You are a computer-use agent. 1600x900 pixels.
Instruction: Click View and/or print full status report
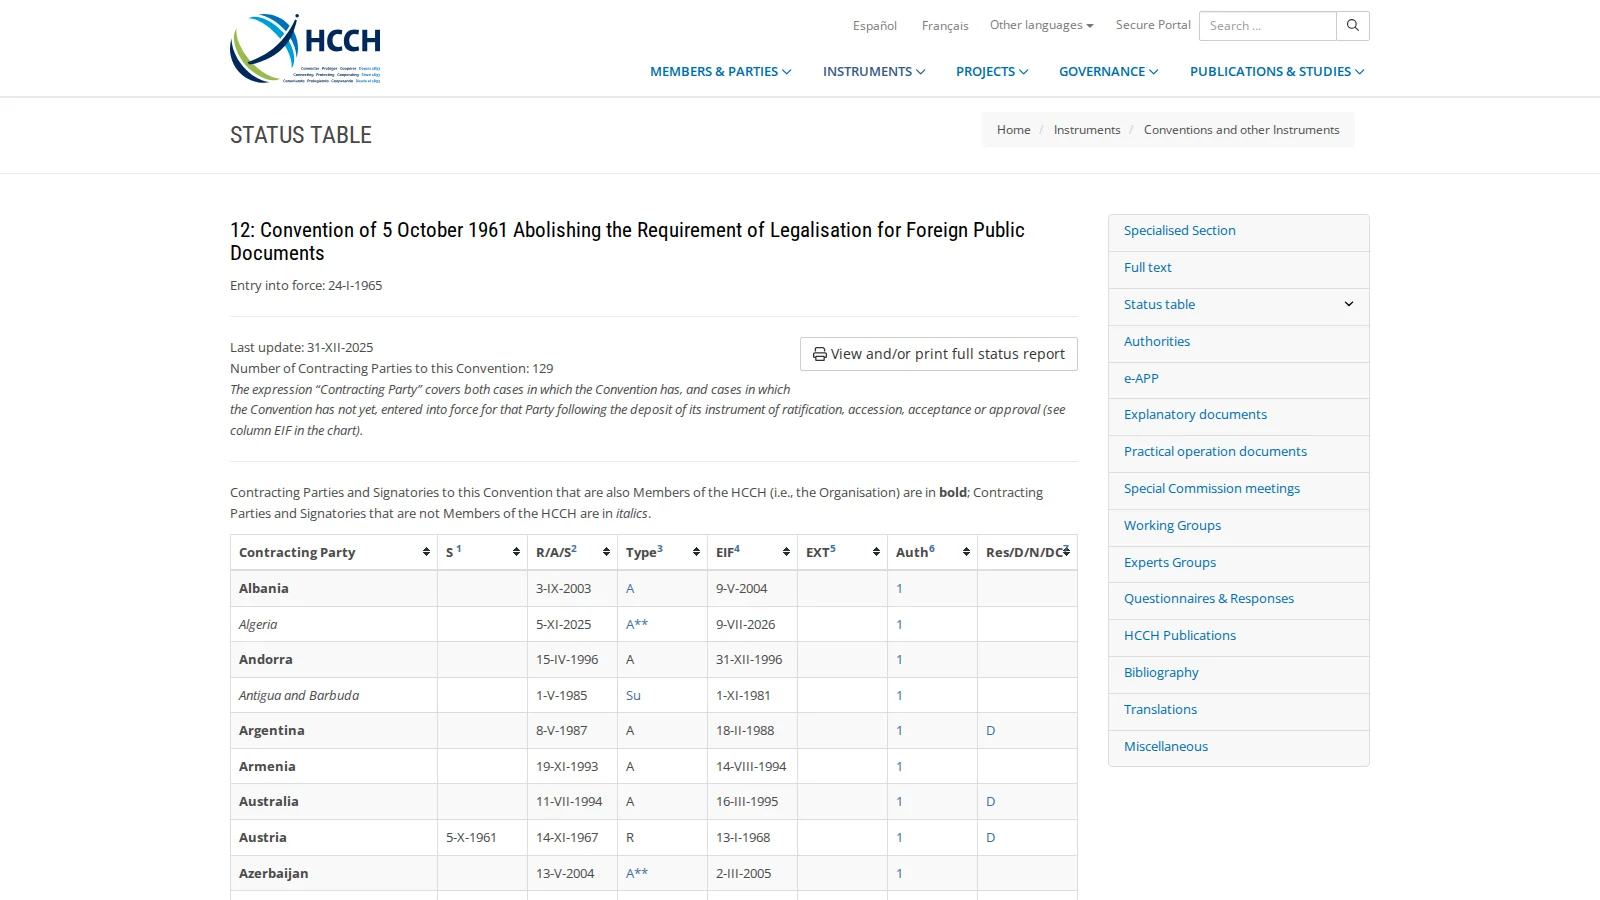[939, 354]
